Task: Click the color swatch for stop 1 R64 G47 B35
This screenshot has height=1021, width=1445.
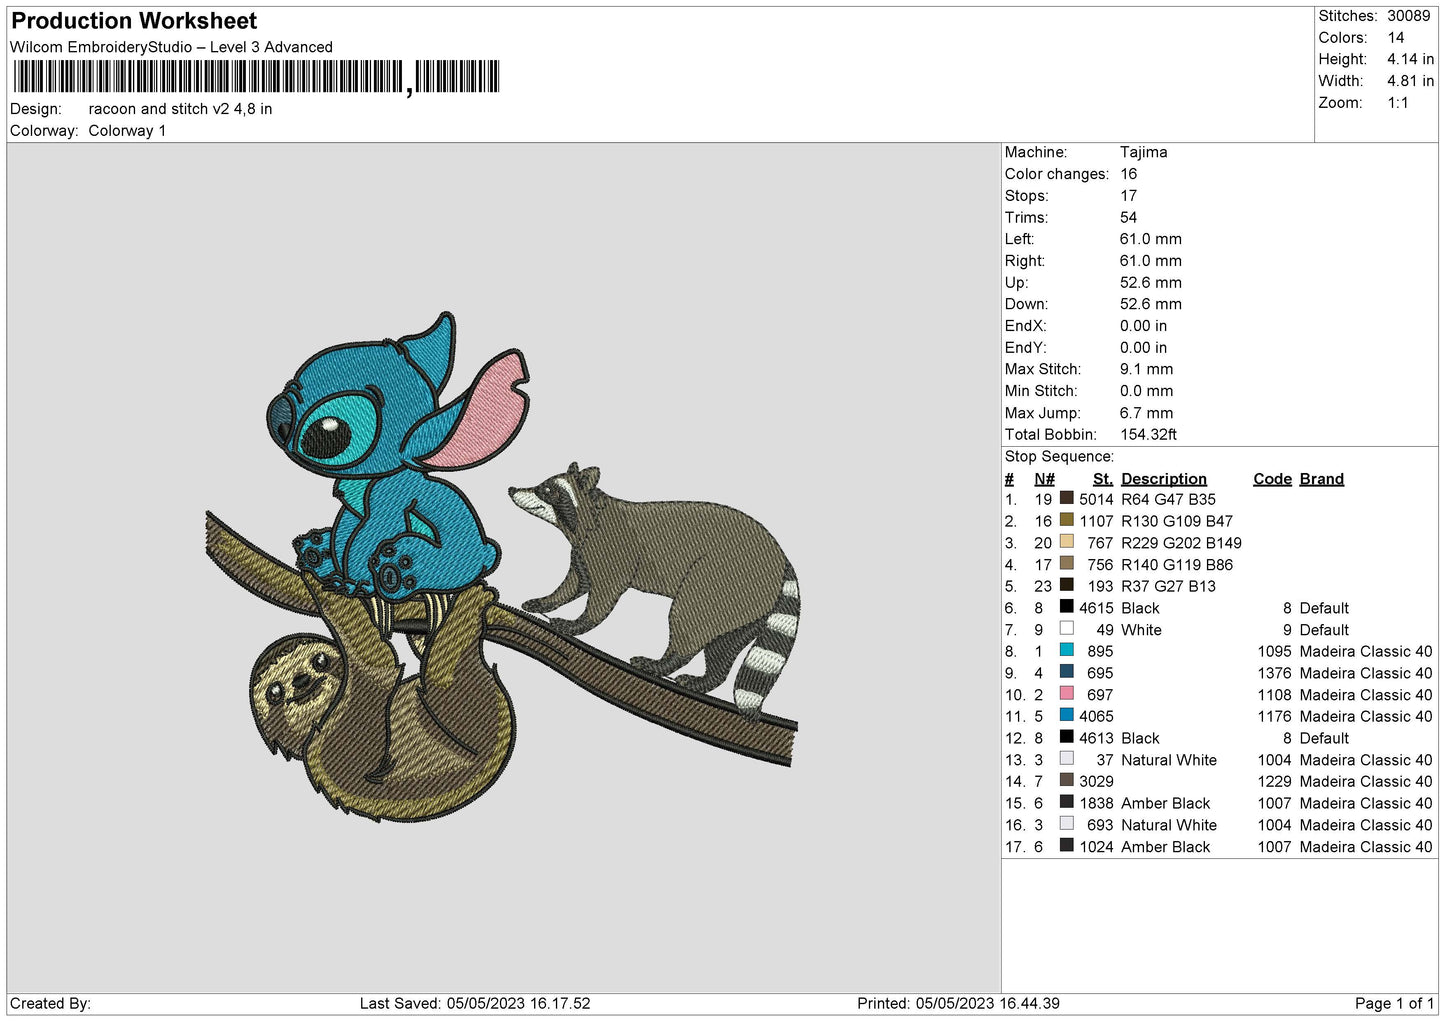Action: click(x=1066, y=498)
